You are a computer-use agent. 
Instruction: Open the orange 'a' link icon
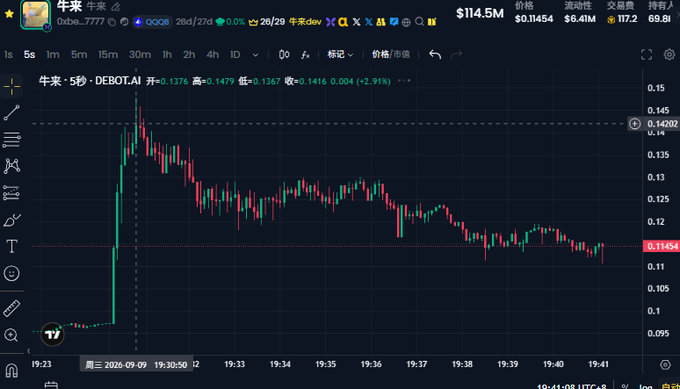pos(343,22)
